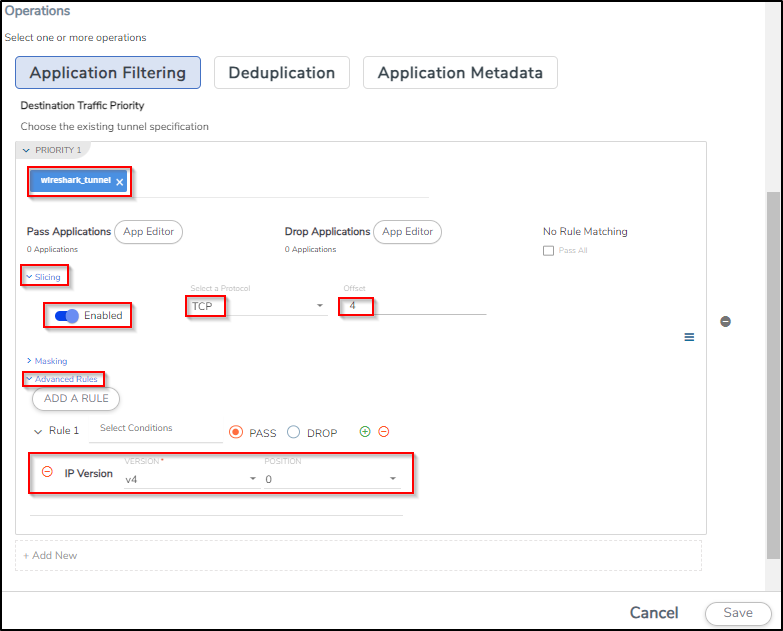Open Select Conditions dropdown for Rule 1
The height and width of the screenshot is (631, 783).
tap(156, 429)
